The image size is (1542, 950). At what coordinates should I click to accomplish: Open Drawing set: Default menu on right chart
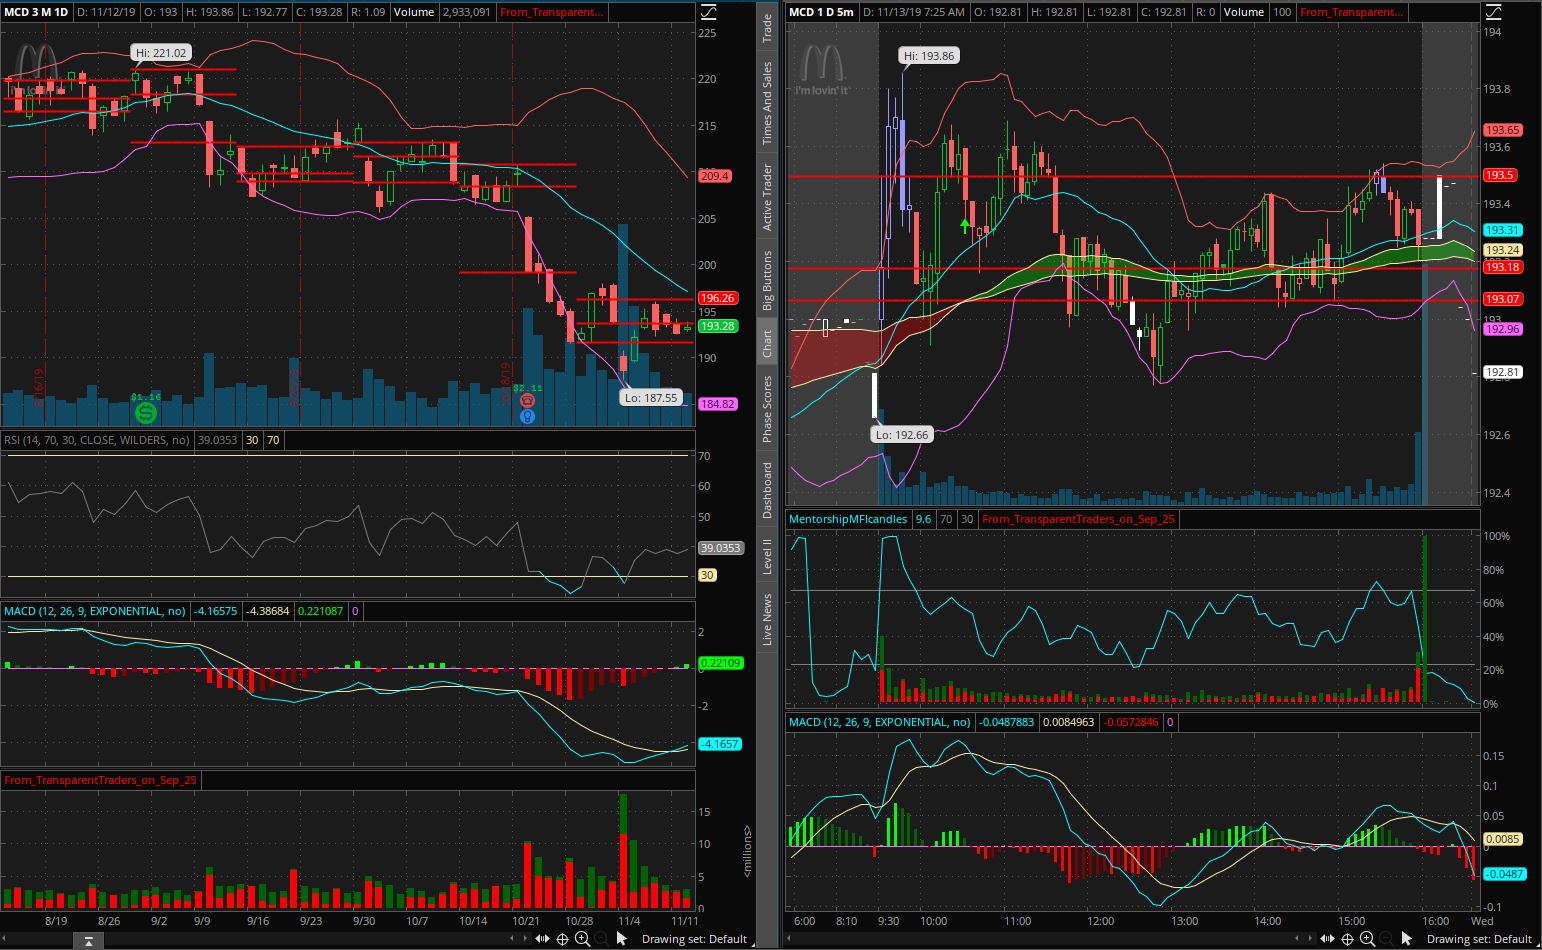click(x=1479, y=938)
